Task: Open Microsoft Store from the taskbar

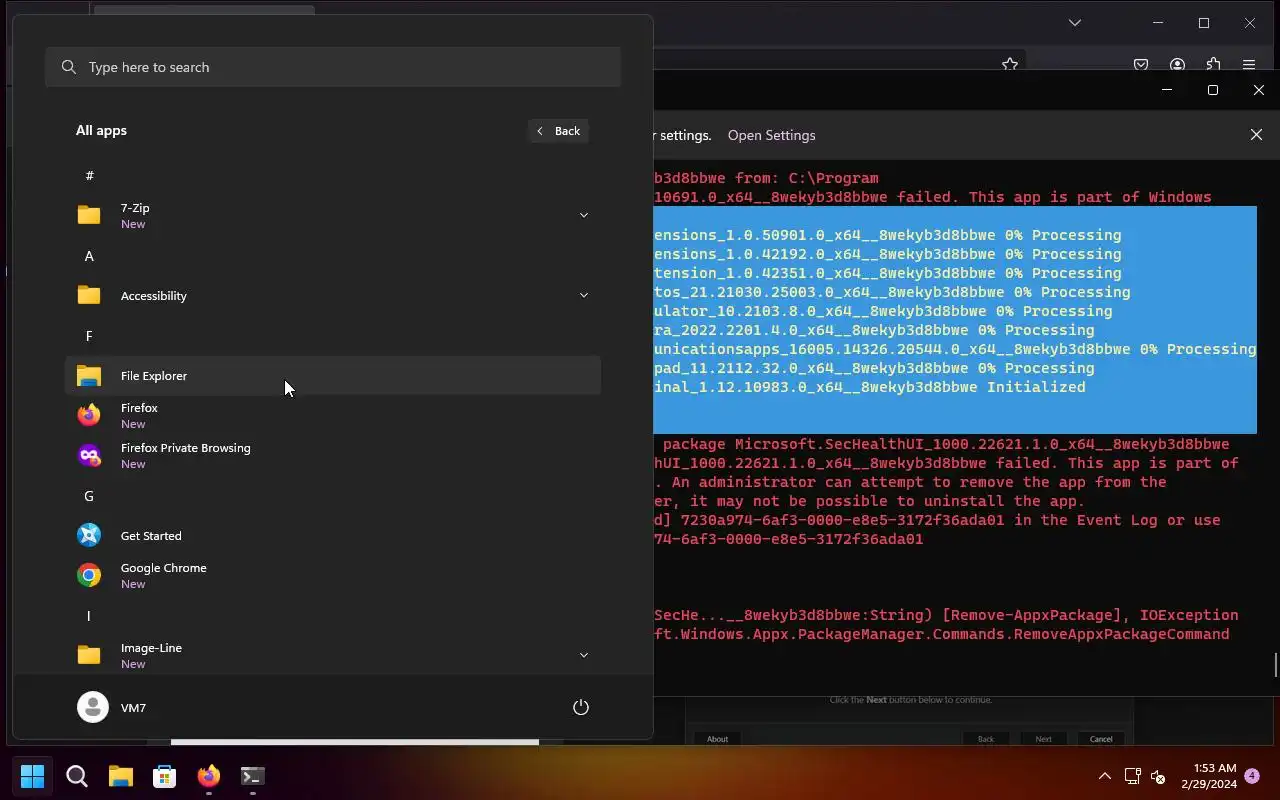Action: click(x=165, y=776)
